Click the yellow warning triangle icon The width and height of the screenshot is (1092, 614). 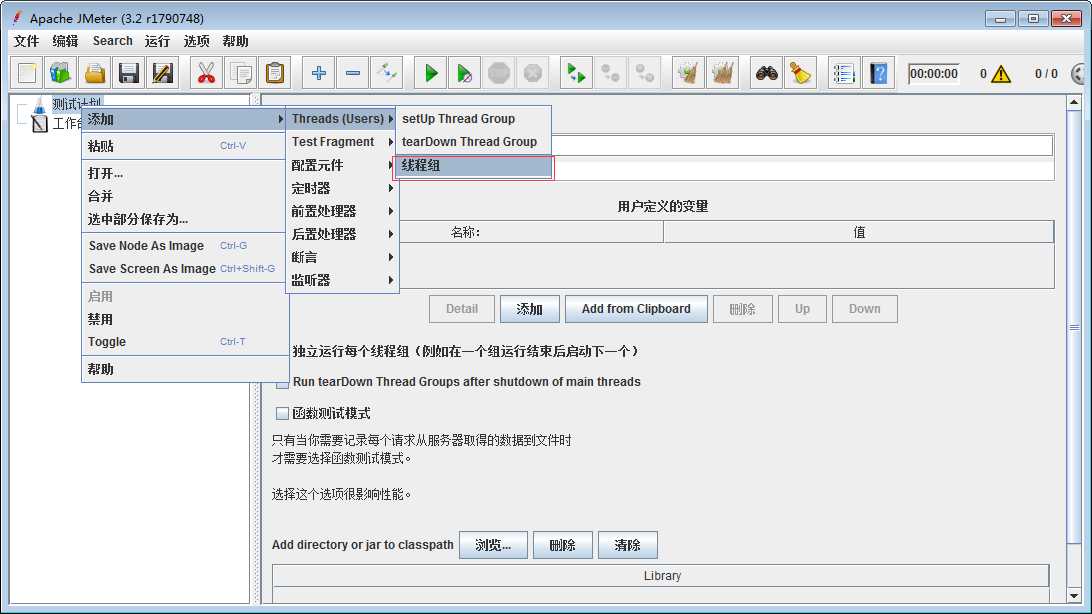tap(1001, 73)
